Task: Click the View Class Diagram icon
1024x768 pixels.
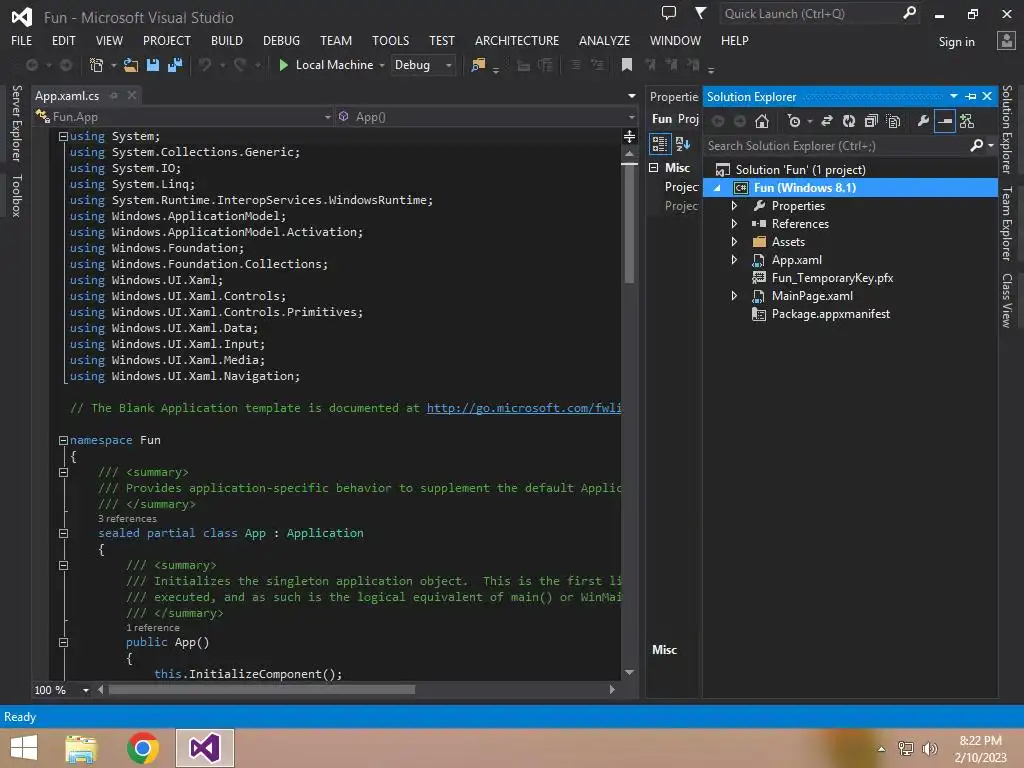Action: pyautogui.click(x=967, y=121)
